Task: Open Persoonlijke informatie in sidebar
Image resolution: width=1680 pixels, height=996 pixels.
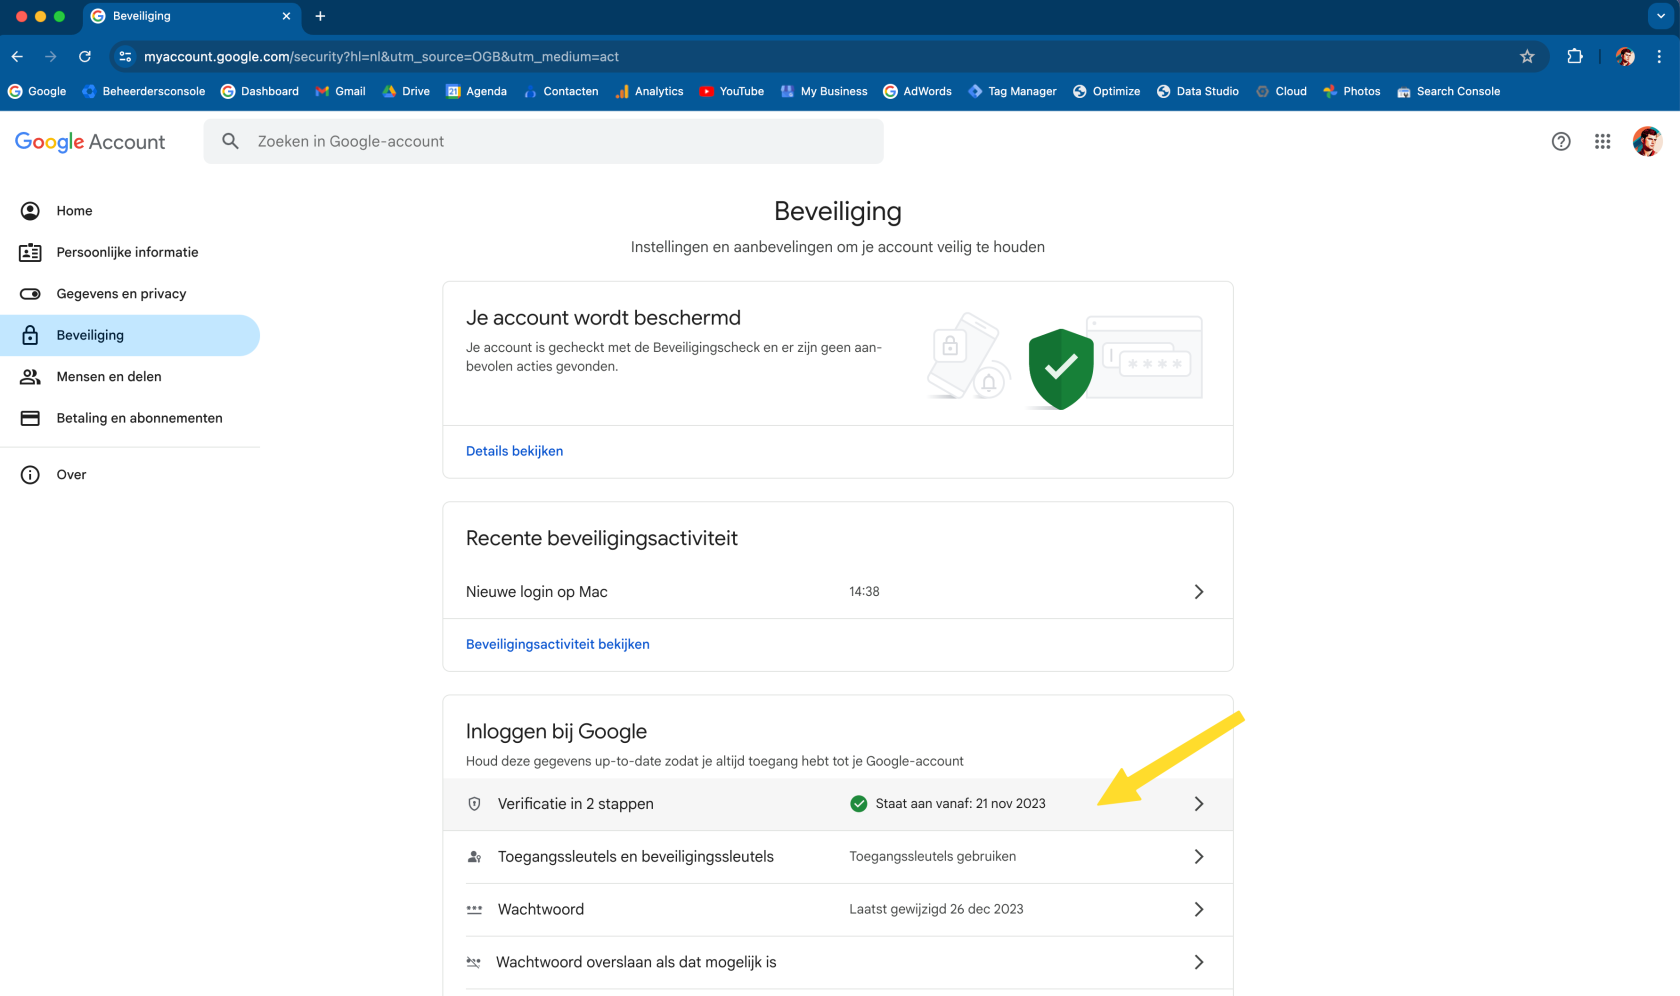Action: tap(130, 252)
